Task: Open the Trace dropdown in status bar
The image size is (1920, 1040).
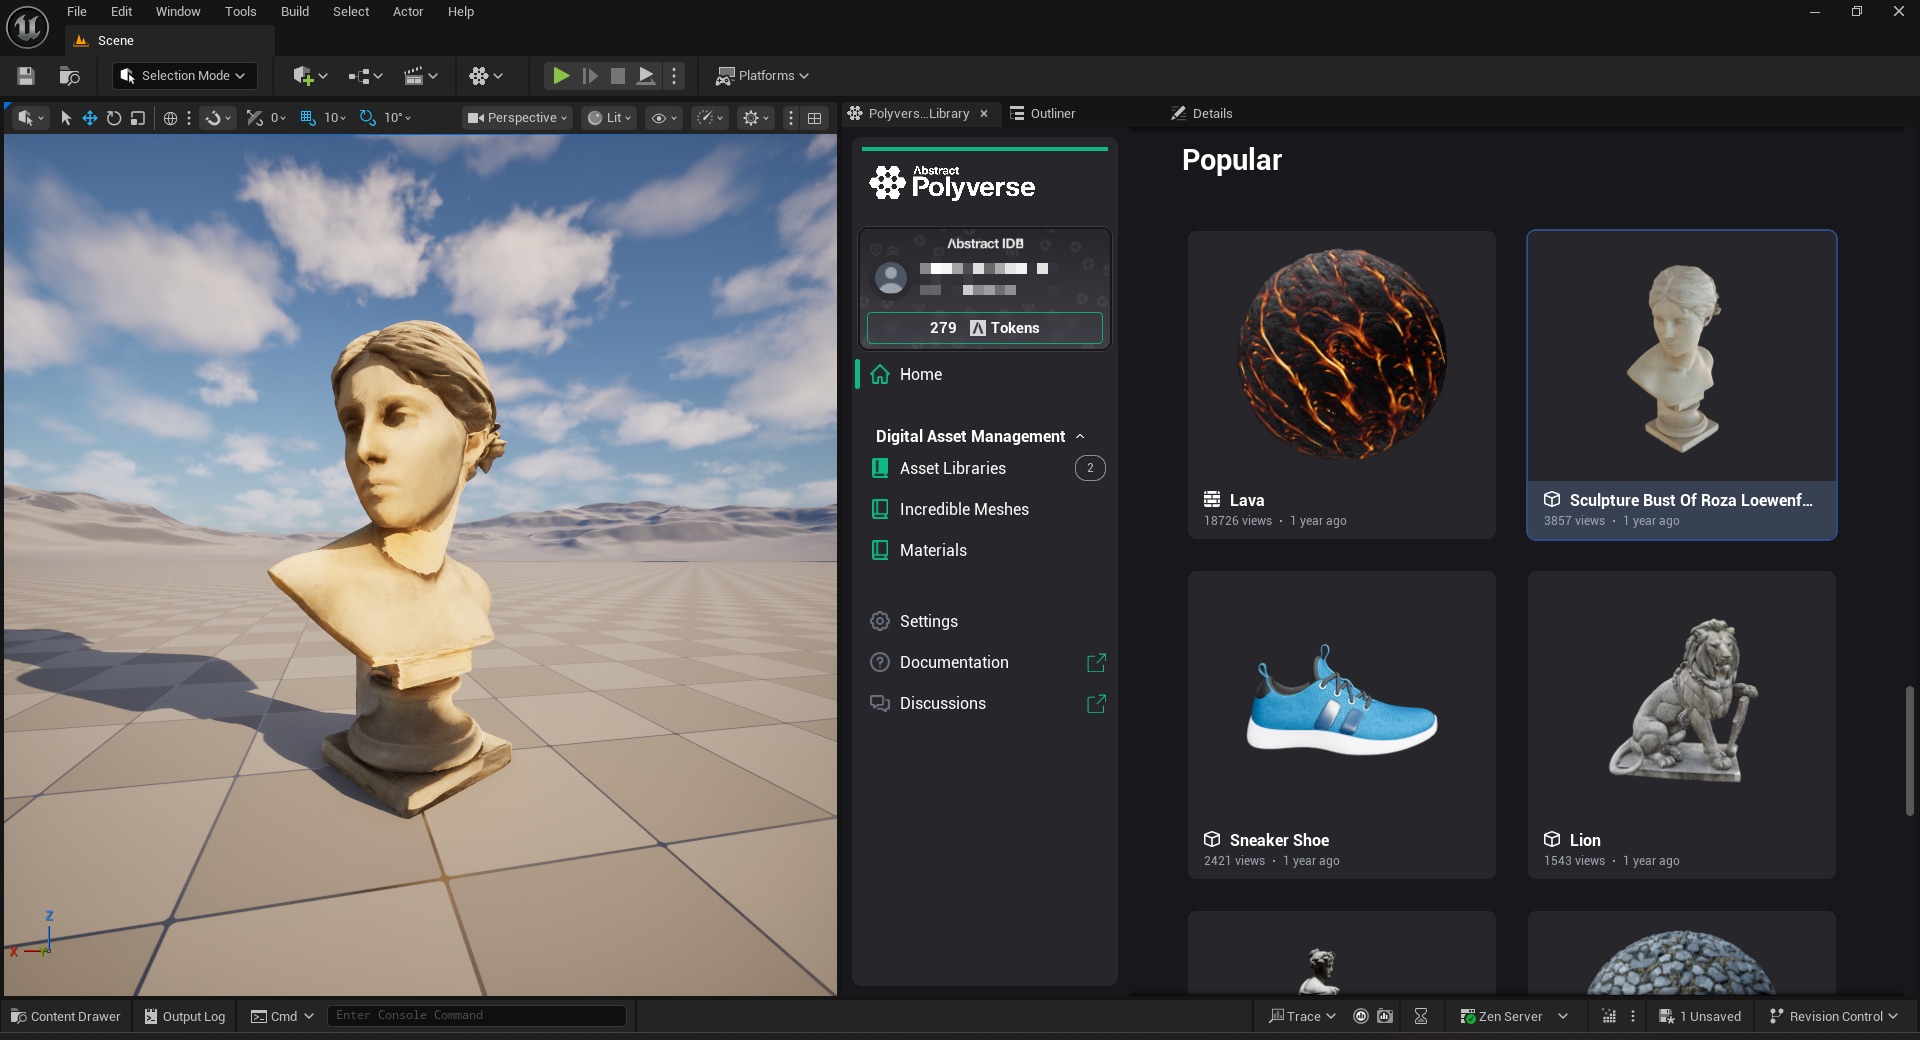Action: tap(1302, 1016)
